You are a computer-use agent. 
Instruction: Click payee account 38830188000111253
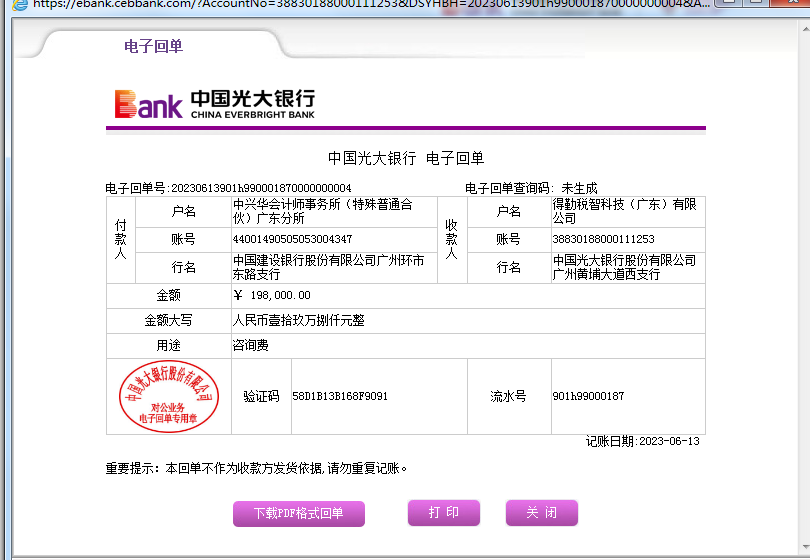click(x=603, y=239)
